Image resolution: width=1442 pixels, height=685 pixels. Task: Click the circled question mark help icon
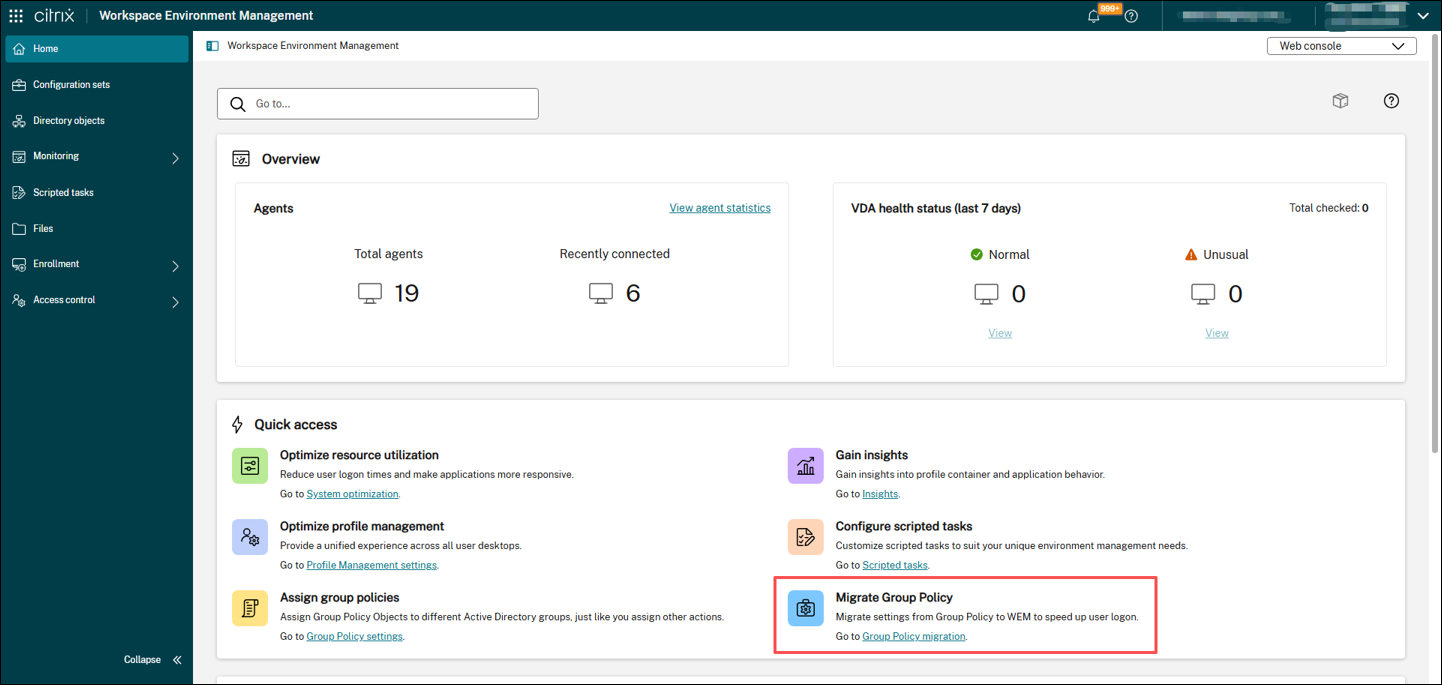(x=1391, y=101)
